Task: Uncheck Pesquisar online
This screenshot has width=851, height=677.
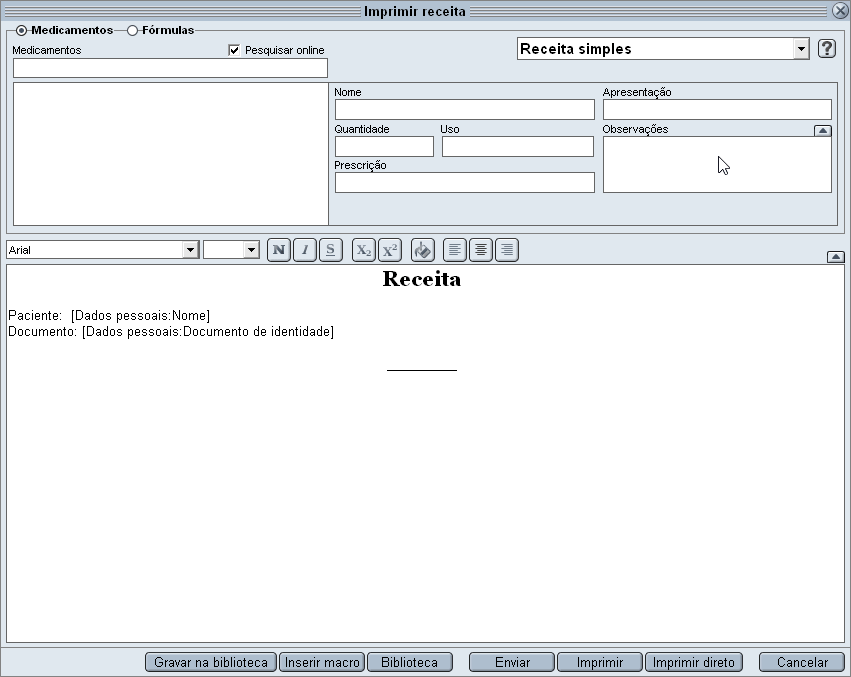Action: (234, 50)
